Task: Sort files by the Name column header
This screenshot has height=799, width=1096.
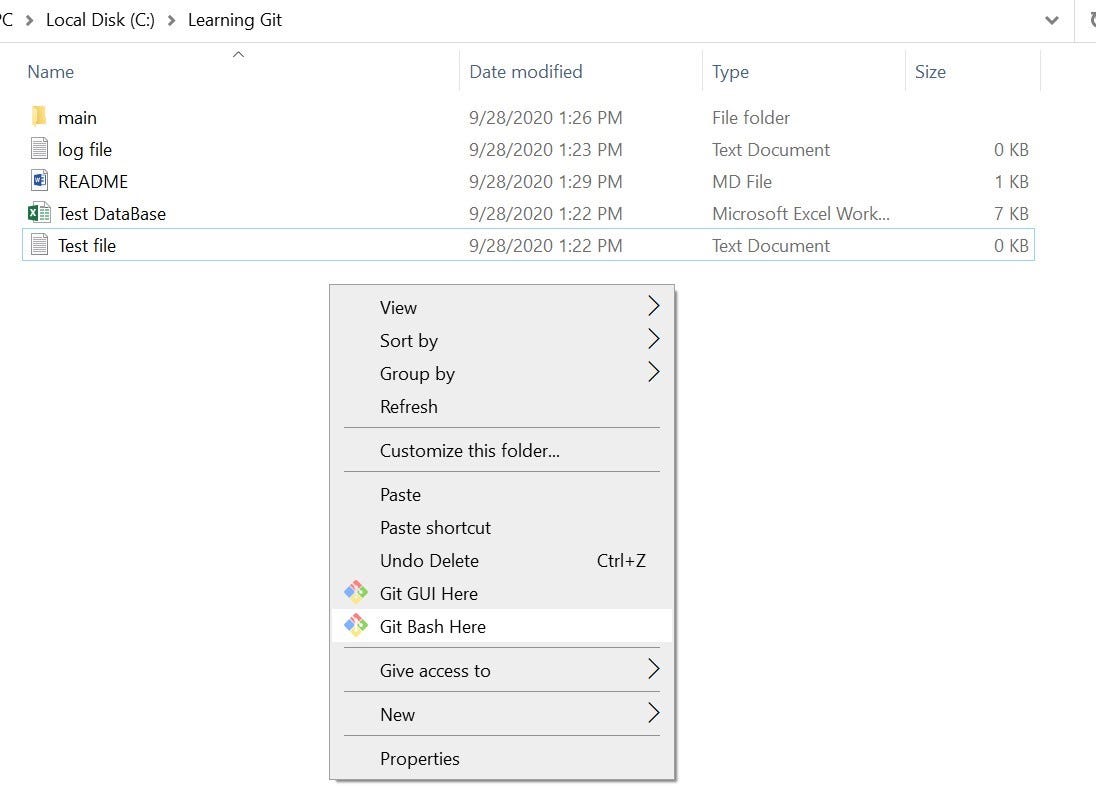Action: pyautogui.click(x=51, y=71)
